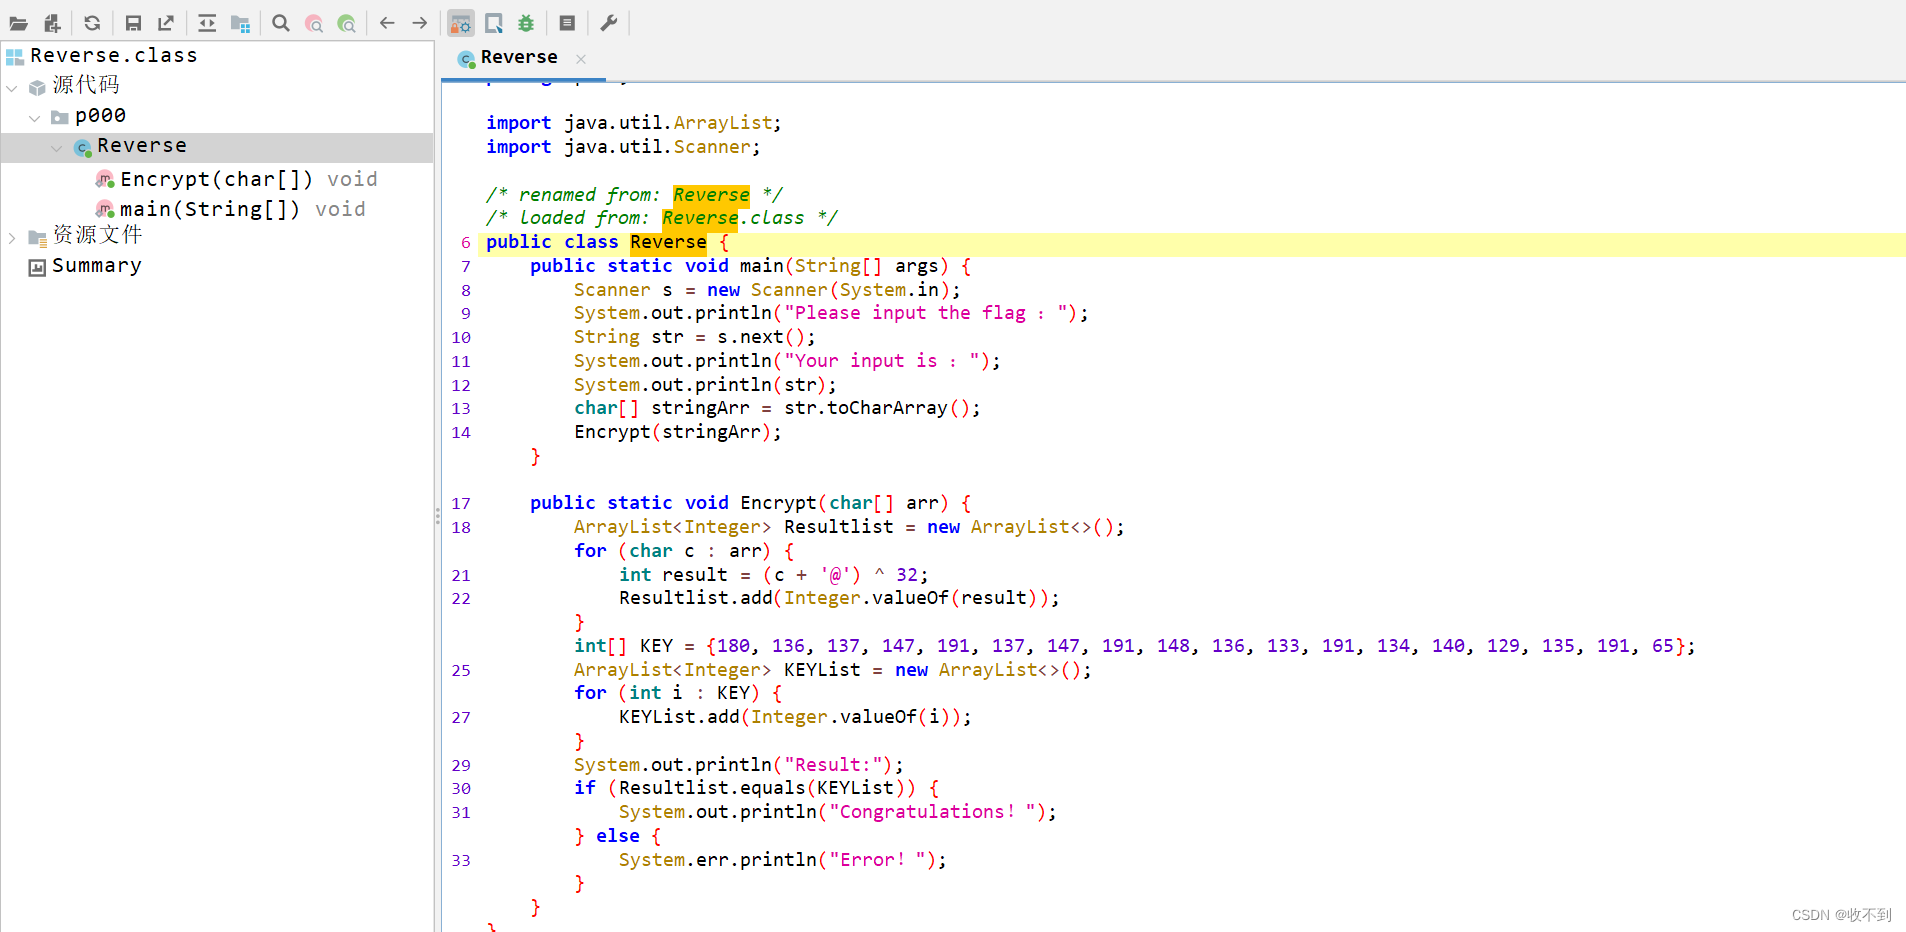Select the Reverse class in tree
1906x932 pixels.
[142, 146]
